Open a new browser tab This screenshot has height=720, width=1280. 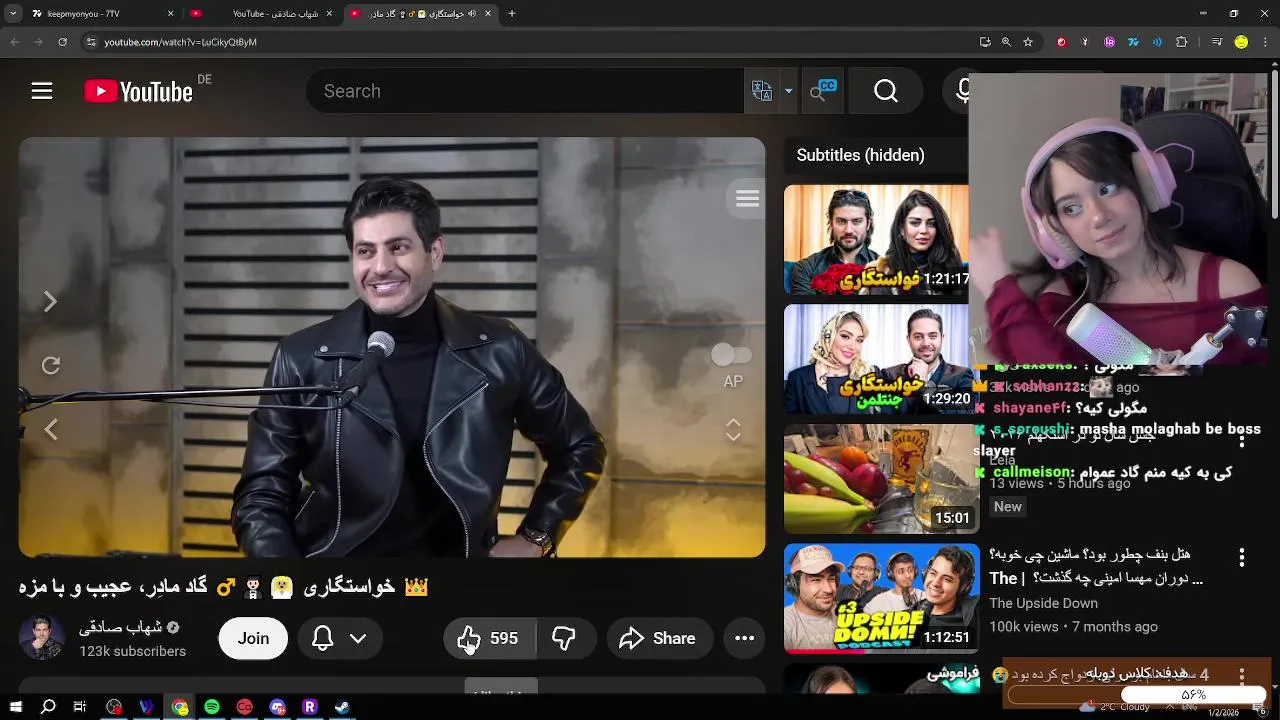(x=512, y=14)
